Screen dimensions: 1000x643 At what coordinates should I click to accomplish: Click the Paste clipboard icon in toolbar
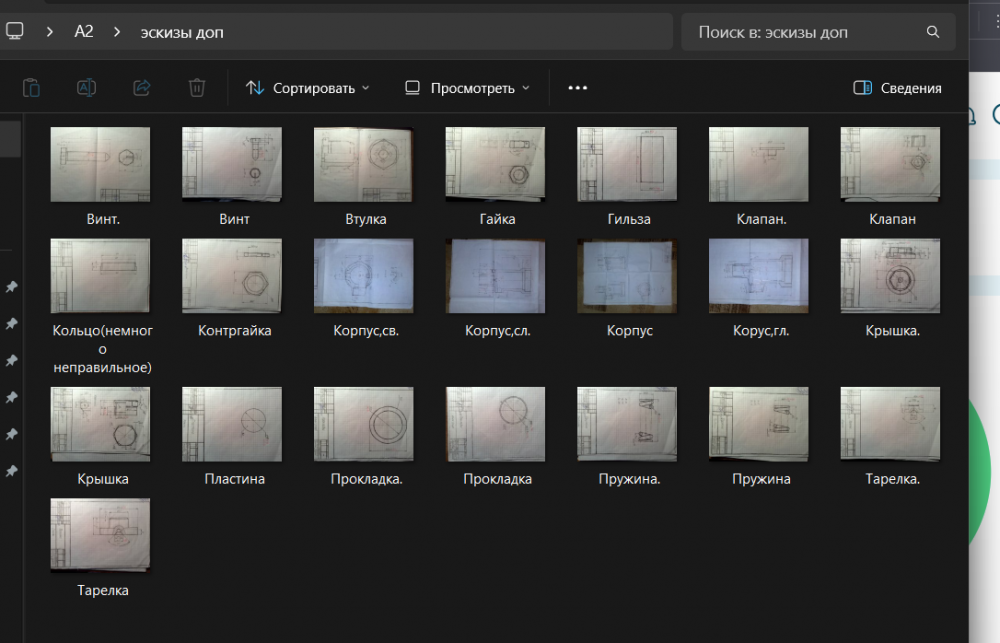pyautogui.click(x=32, y=88)
